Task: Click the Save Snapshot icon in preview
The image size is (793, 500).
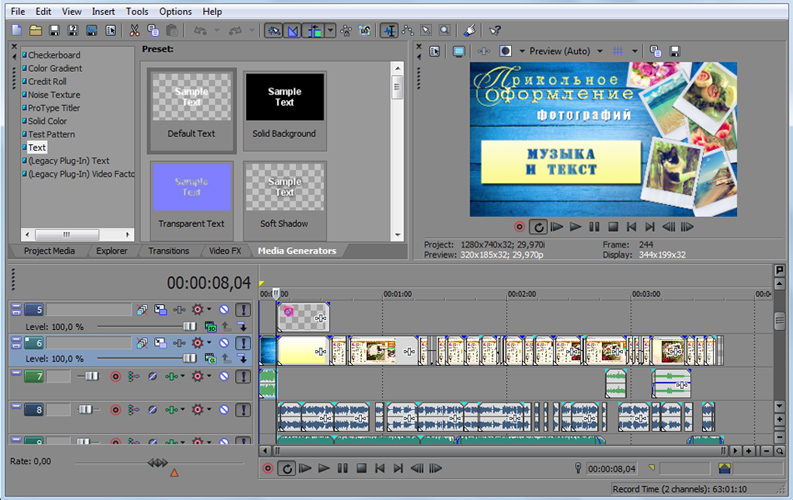Action: pyautogui.click(x=674, y=51)
